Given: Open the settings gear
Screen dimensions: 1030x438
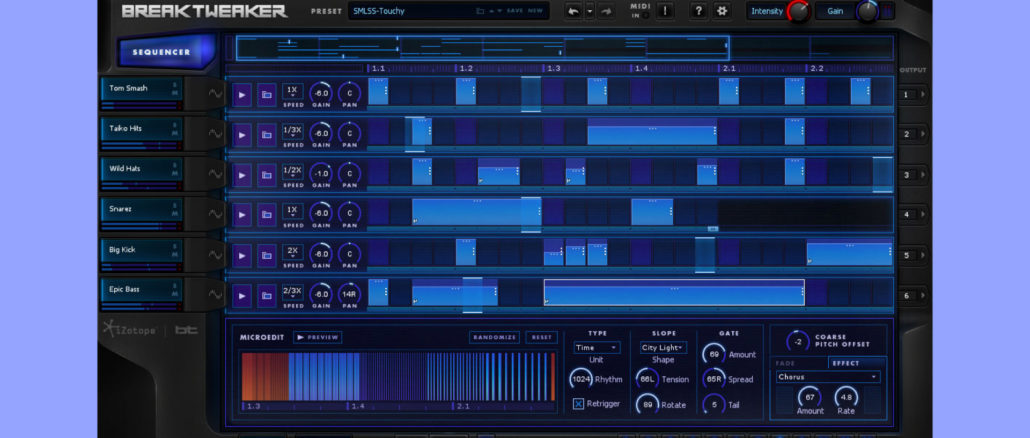Looking at the screenshot, I should [722, 11].
